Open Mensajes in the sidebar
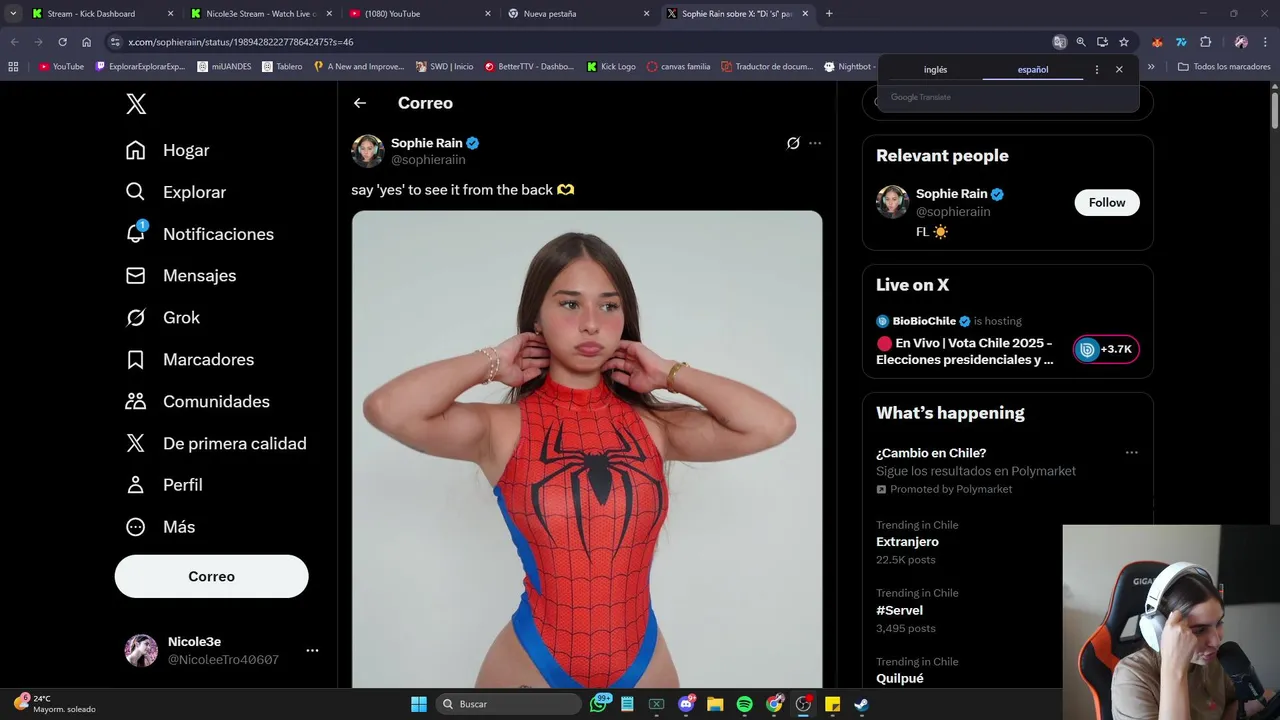 tap(180, 275)
